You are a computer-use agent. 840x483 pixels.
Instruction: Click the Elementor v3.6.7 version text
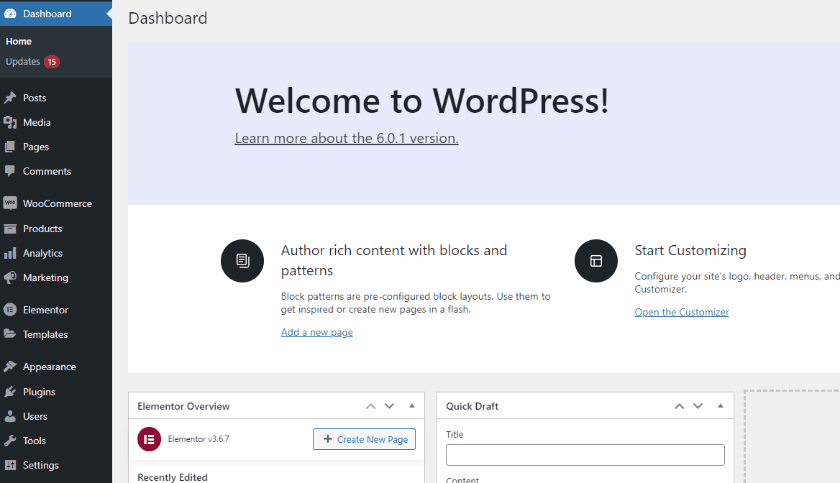[x=198, y=439]
